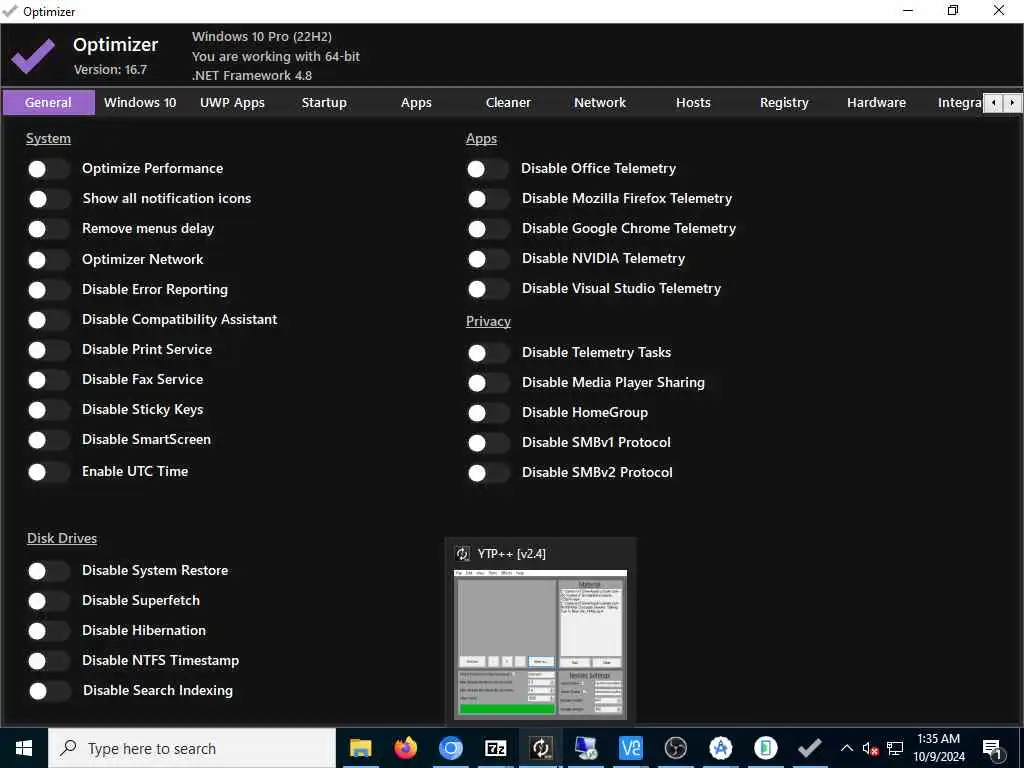
Task: Toggle Disable Visual Studio Telemetry
Action: click(488, 289)
